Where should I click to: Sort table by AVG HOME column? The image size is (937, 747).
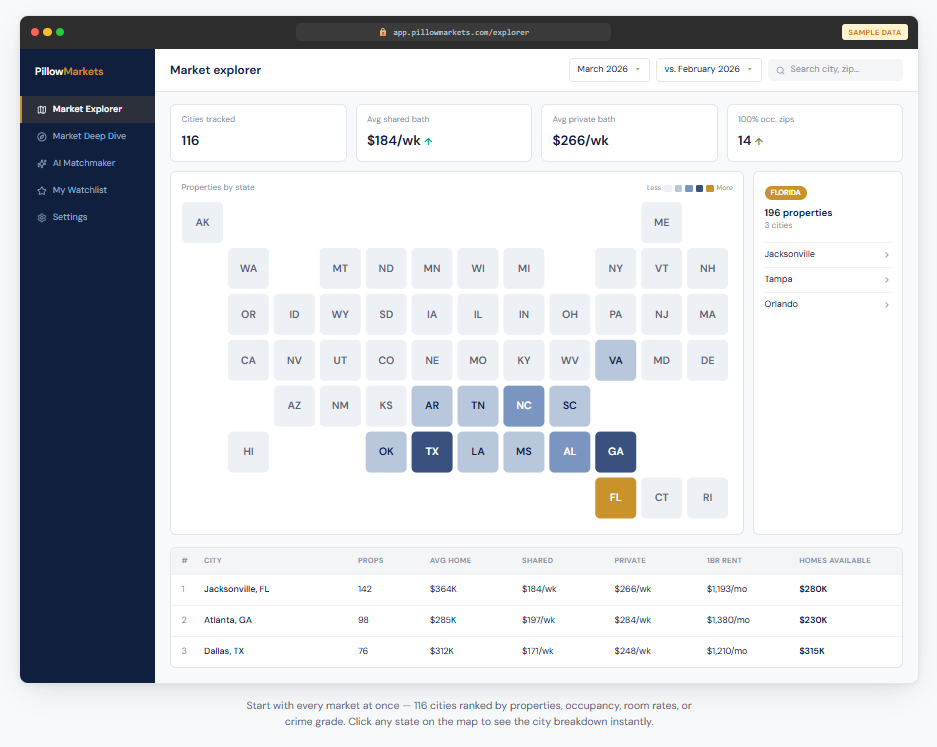(x=451, y=561)
